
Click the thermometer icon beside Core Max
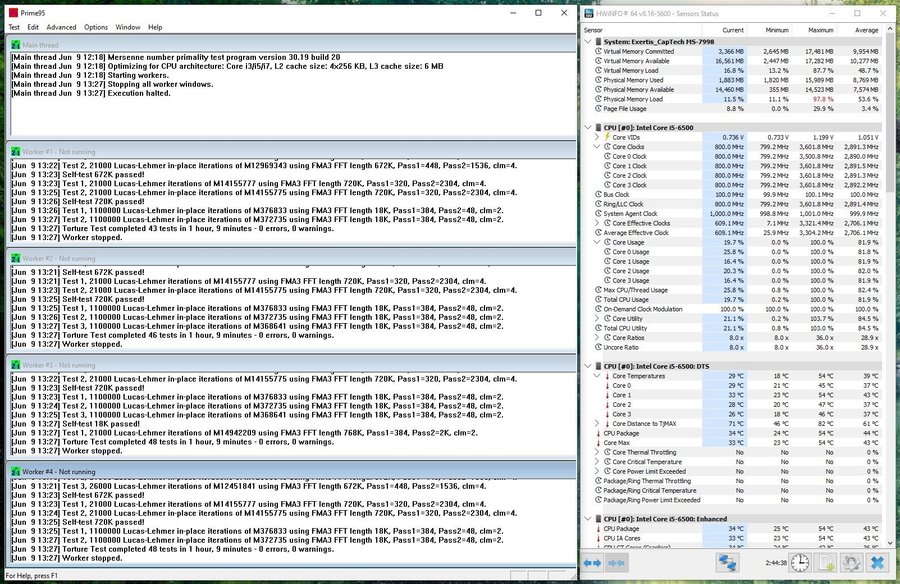tap(598, 443)
